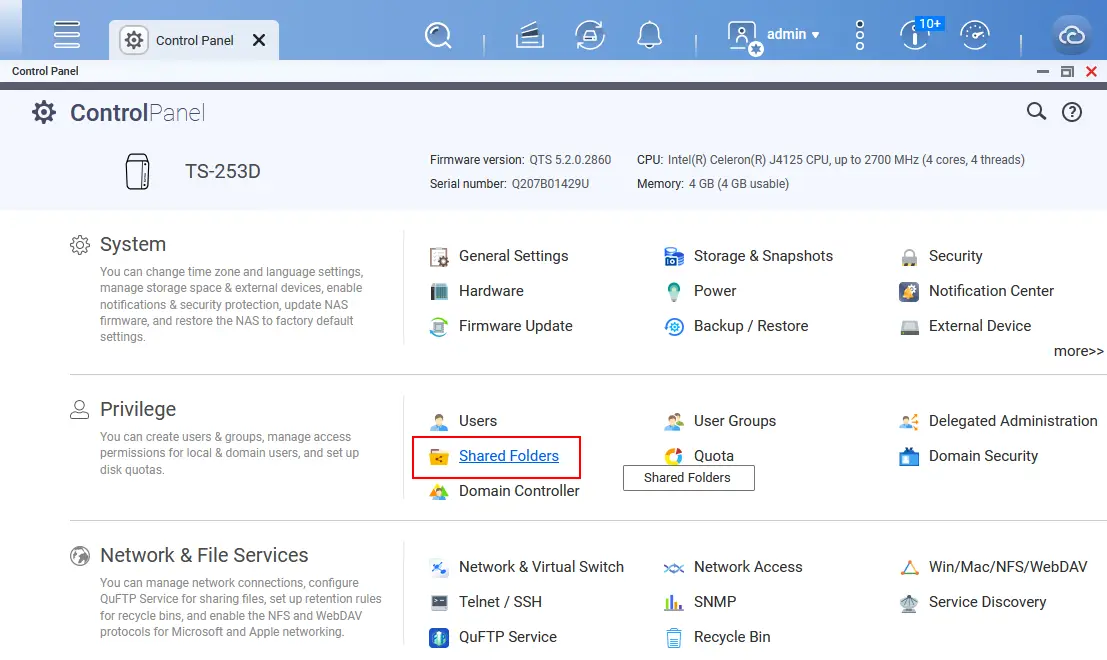Viewport: 1107px width, 660px height.
Task: Expand the admin account dropdown
Action: pyautogui.click(x=793, y=34)
